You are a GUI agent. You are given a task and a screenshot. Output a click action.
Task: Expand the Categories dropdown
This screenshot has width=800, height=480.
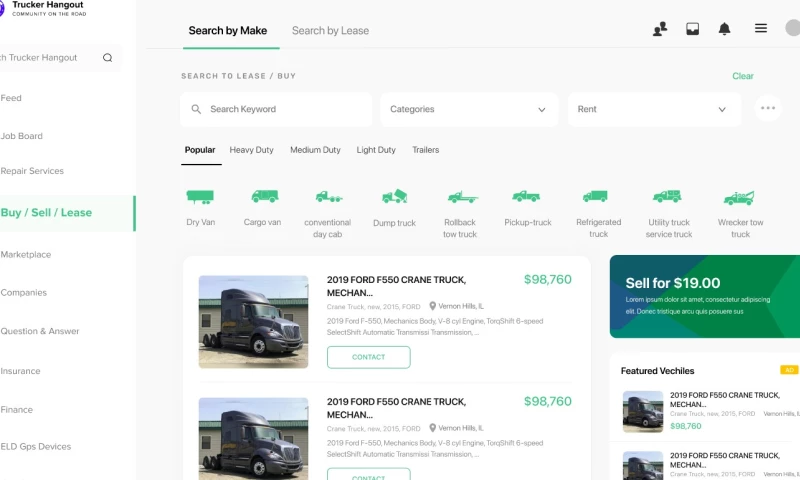click(x=469, y=109)
